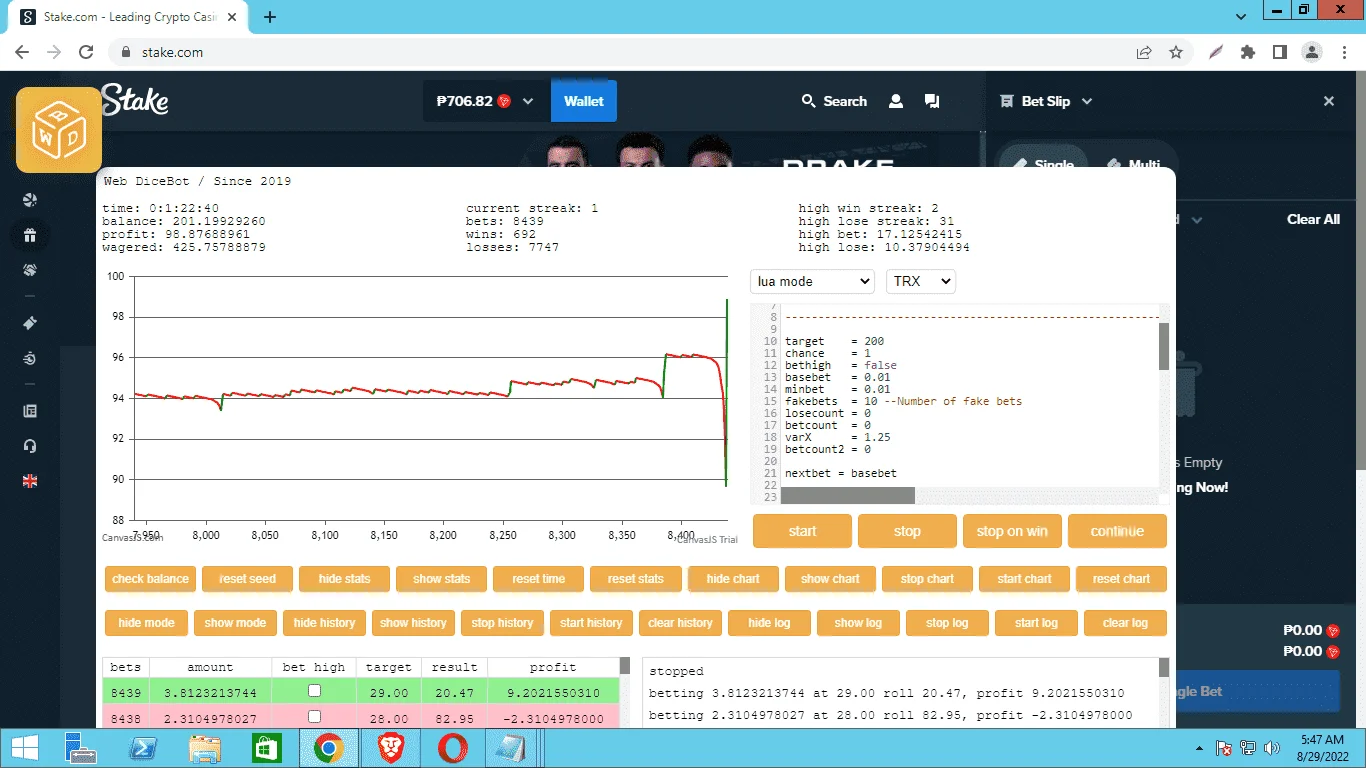Open the Windows Start button
Image resolution: width=1366 pixels, height=768 pixels.
pyautogui.click(x=24, y=747)
